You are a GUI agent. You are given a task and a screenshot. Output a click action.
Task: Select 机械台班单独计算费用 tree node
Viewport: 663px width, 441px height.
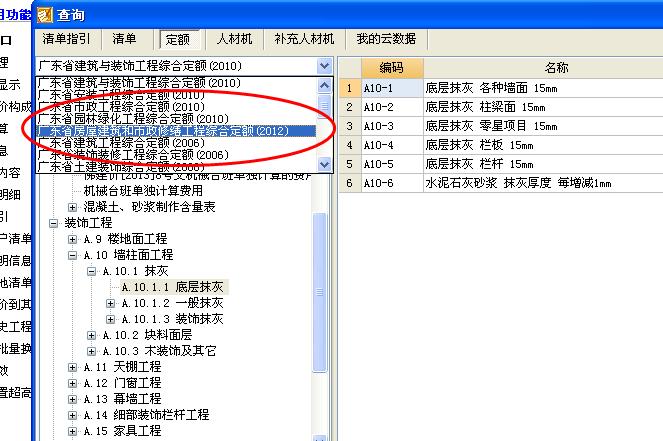pyautogui.click(x=143, y=191)
